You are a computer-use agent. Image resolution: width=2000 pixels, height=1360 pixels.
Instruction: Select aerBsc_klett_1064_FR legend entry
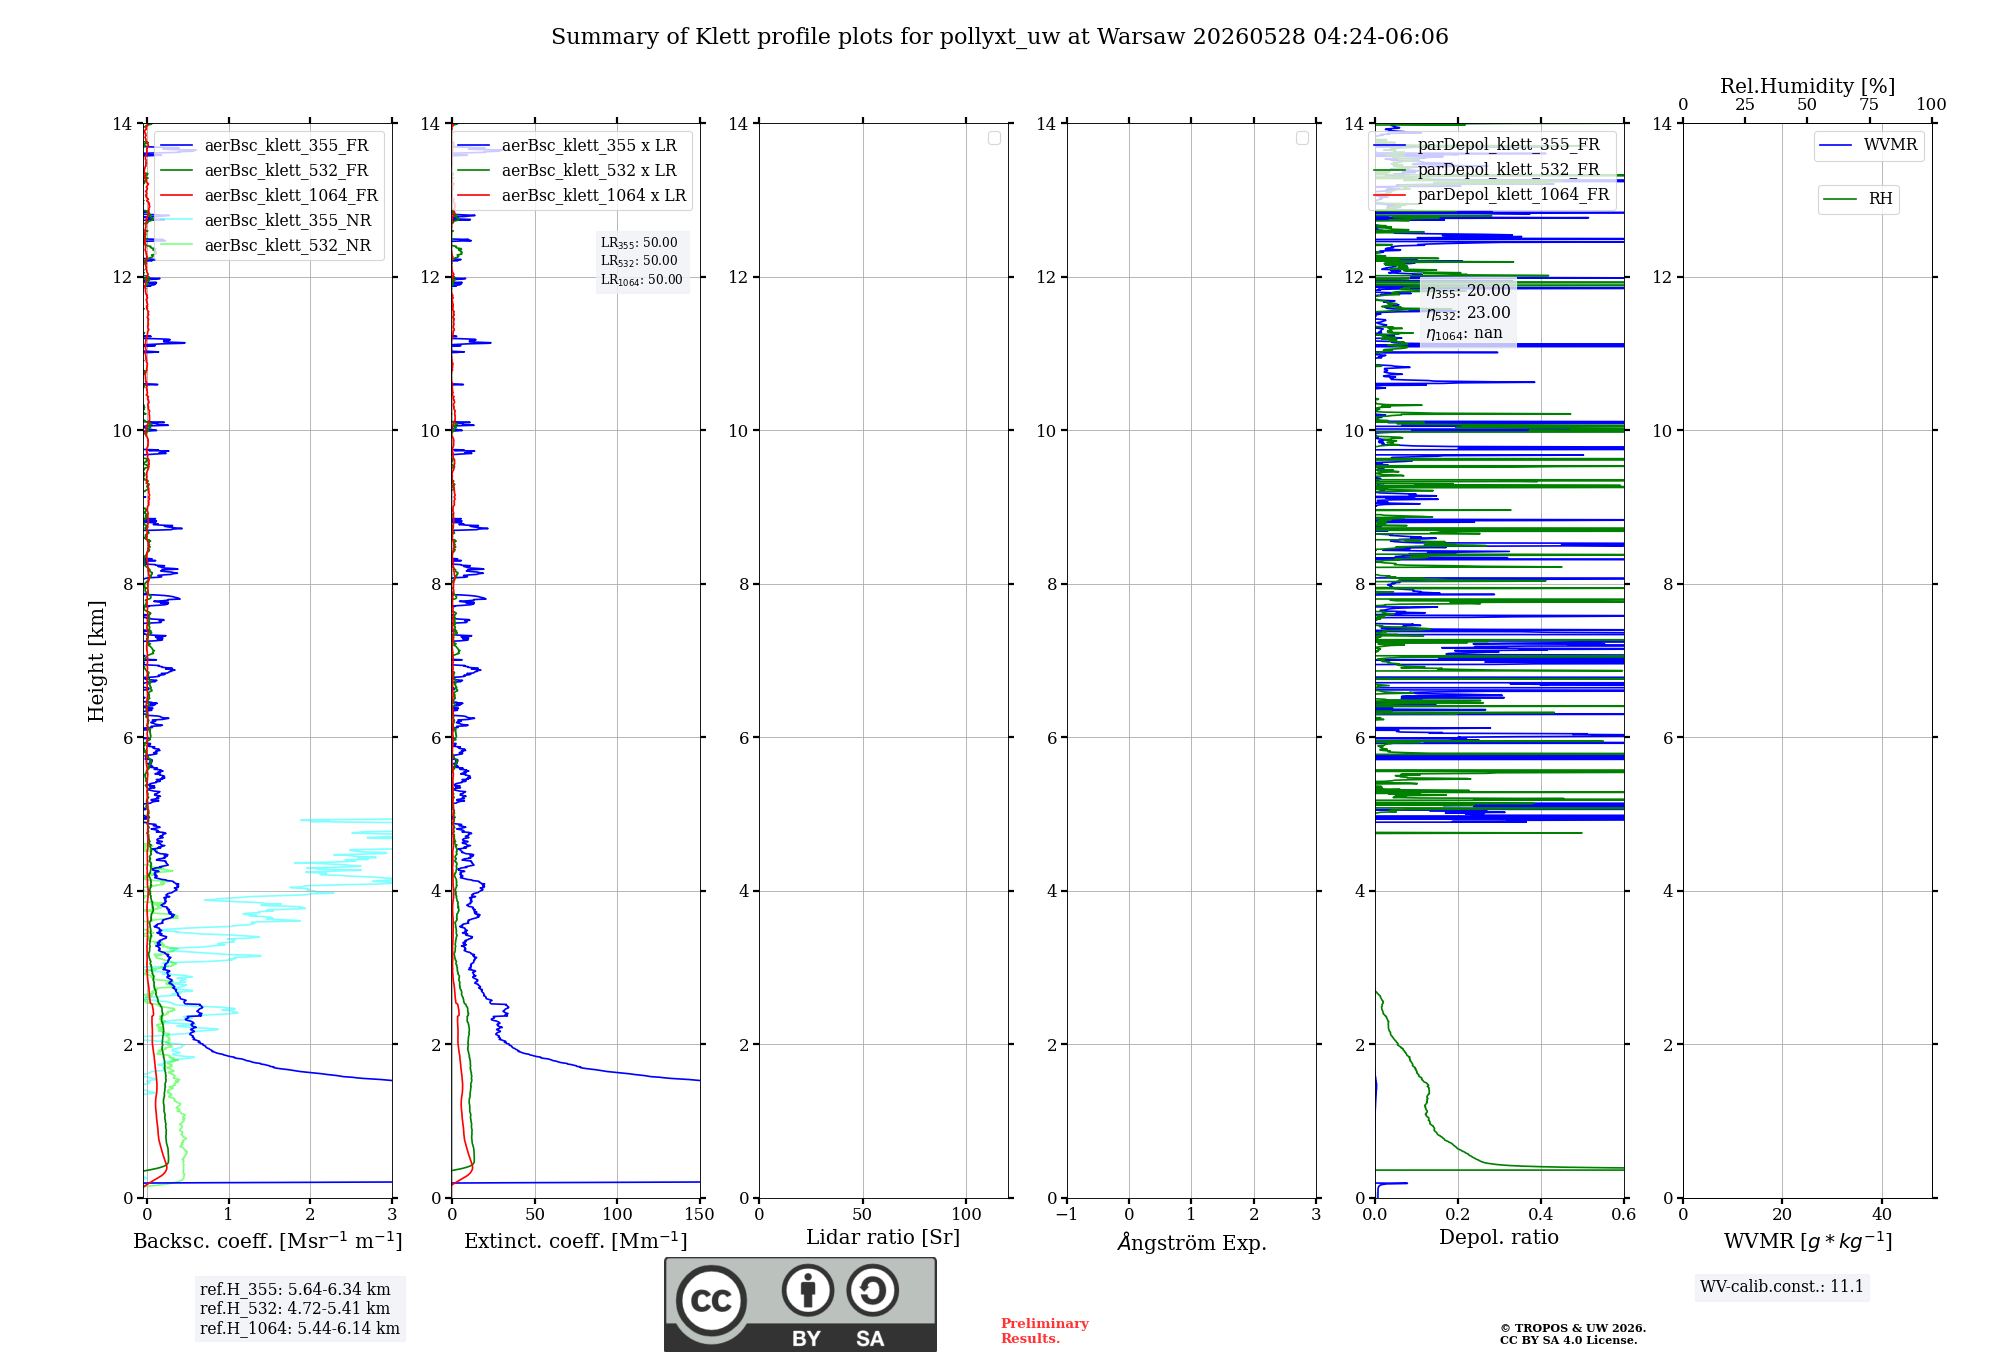point(269,195)
